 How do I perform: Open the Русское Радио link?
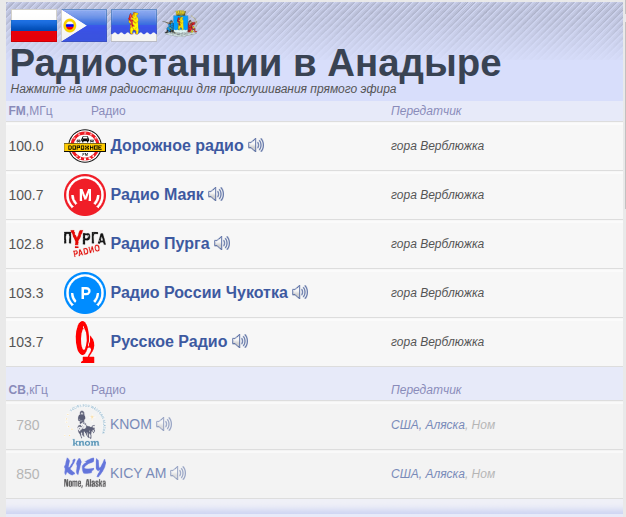point(169,342)
